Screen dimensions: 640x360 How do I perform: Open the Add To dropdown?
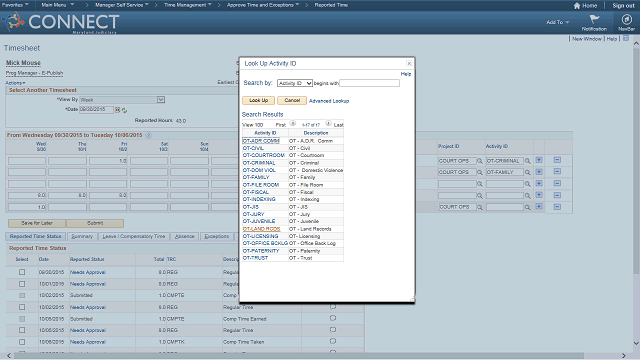pos(558,22)
